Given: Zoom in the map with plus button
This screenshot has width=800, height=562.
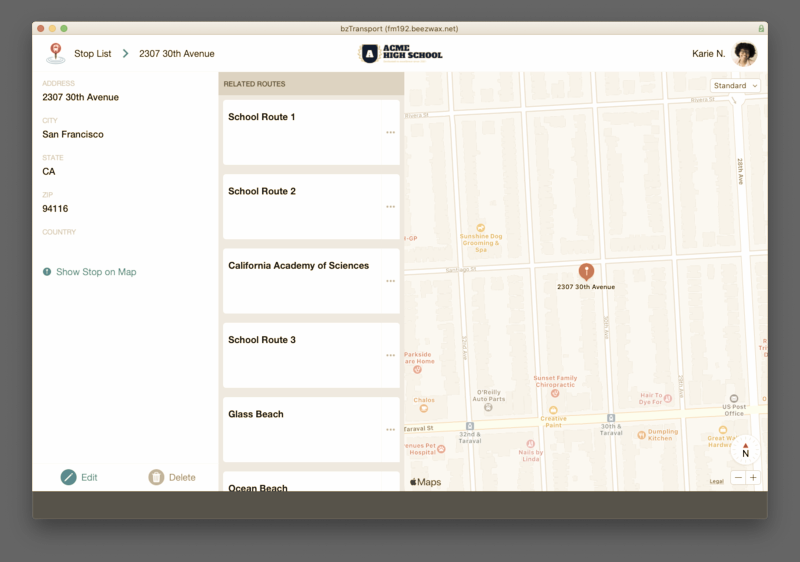Looking at the screenshot, I should 753,478.
